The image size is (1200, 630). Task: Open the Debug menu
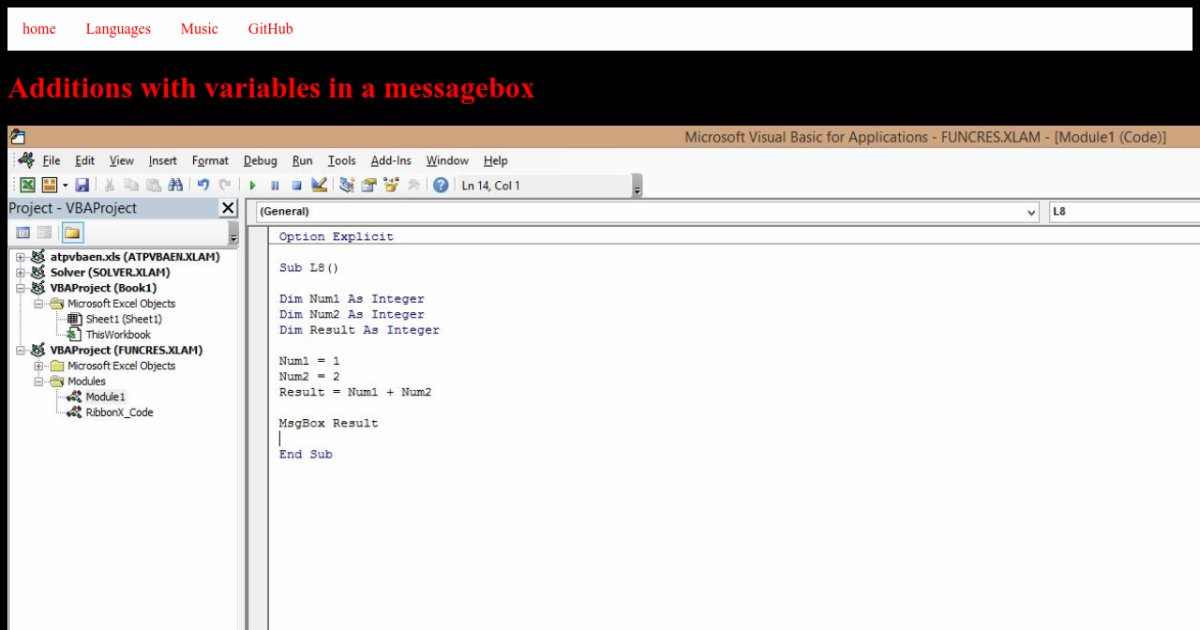coord(260,160)
